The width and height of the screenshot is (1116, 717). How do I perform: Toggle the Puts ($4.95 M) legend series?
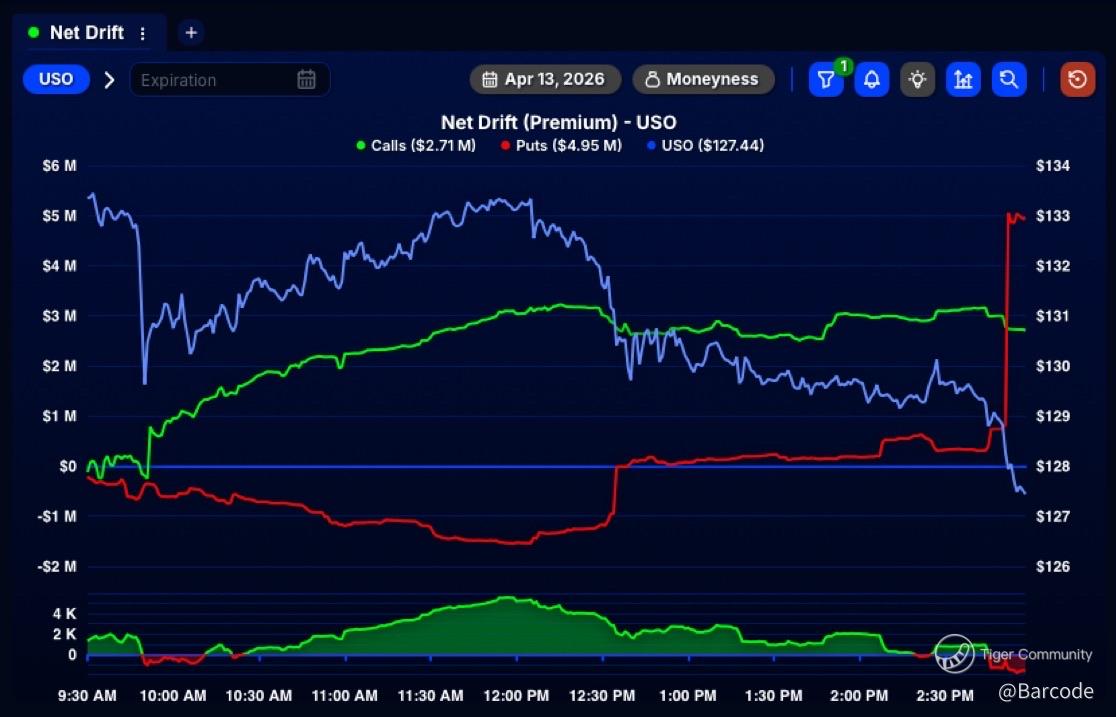(562, 145)
